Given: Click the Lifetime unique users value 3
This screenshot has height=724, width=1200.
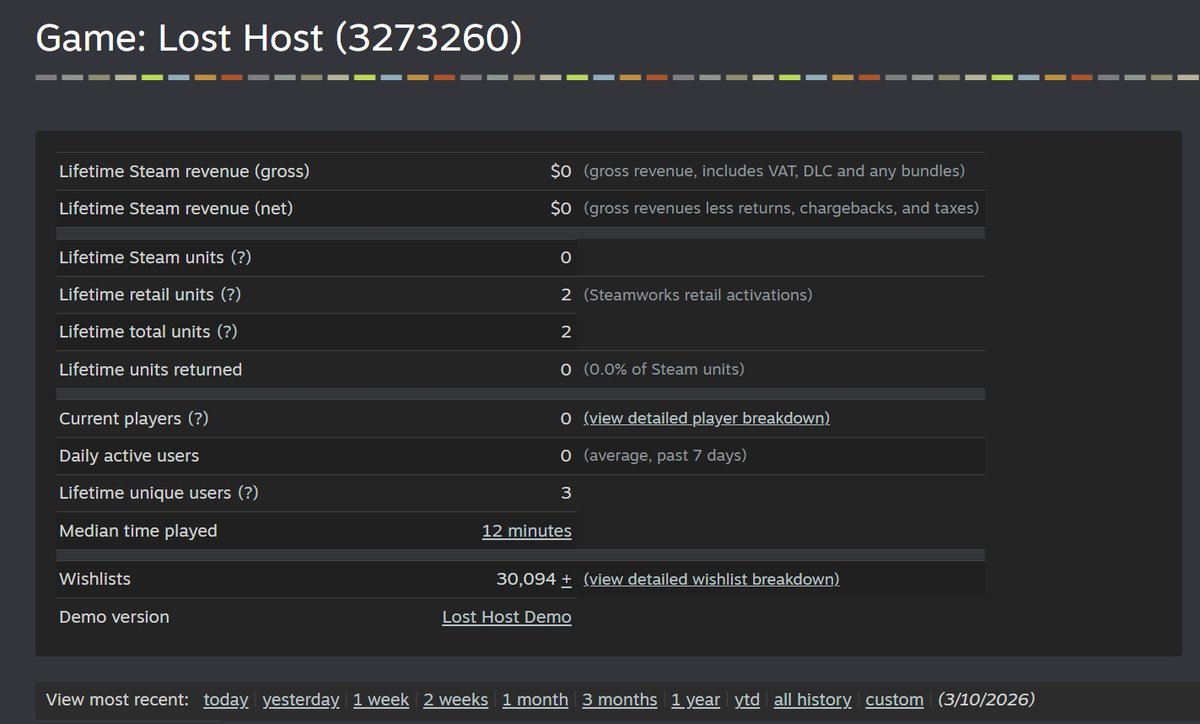Looking at the screenshot, I should [566, 493].
